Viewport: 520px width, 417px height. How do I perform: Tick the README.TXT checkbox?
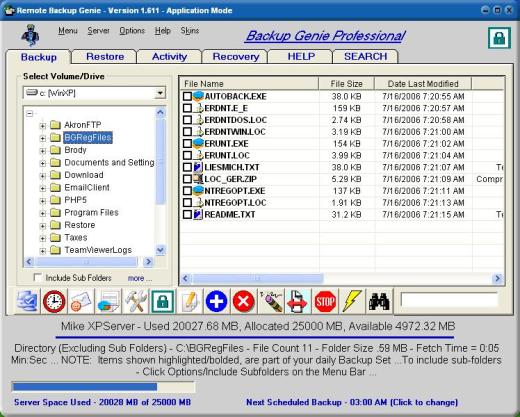tap(187, 214)
